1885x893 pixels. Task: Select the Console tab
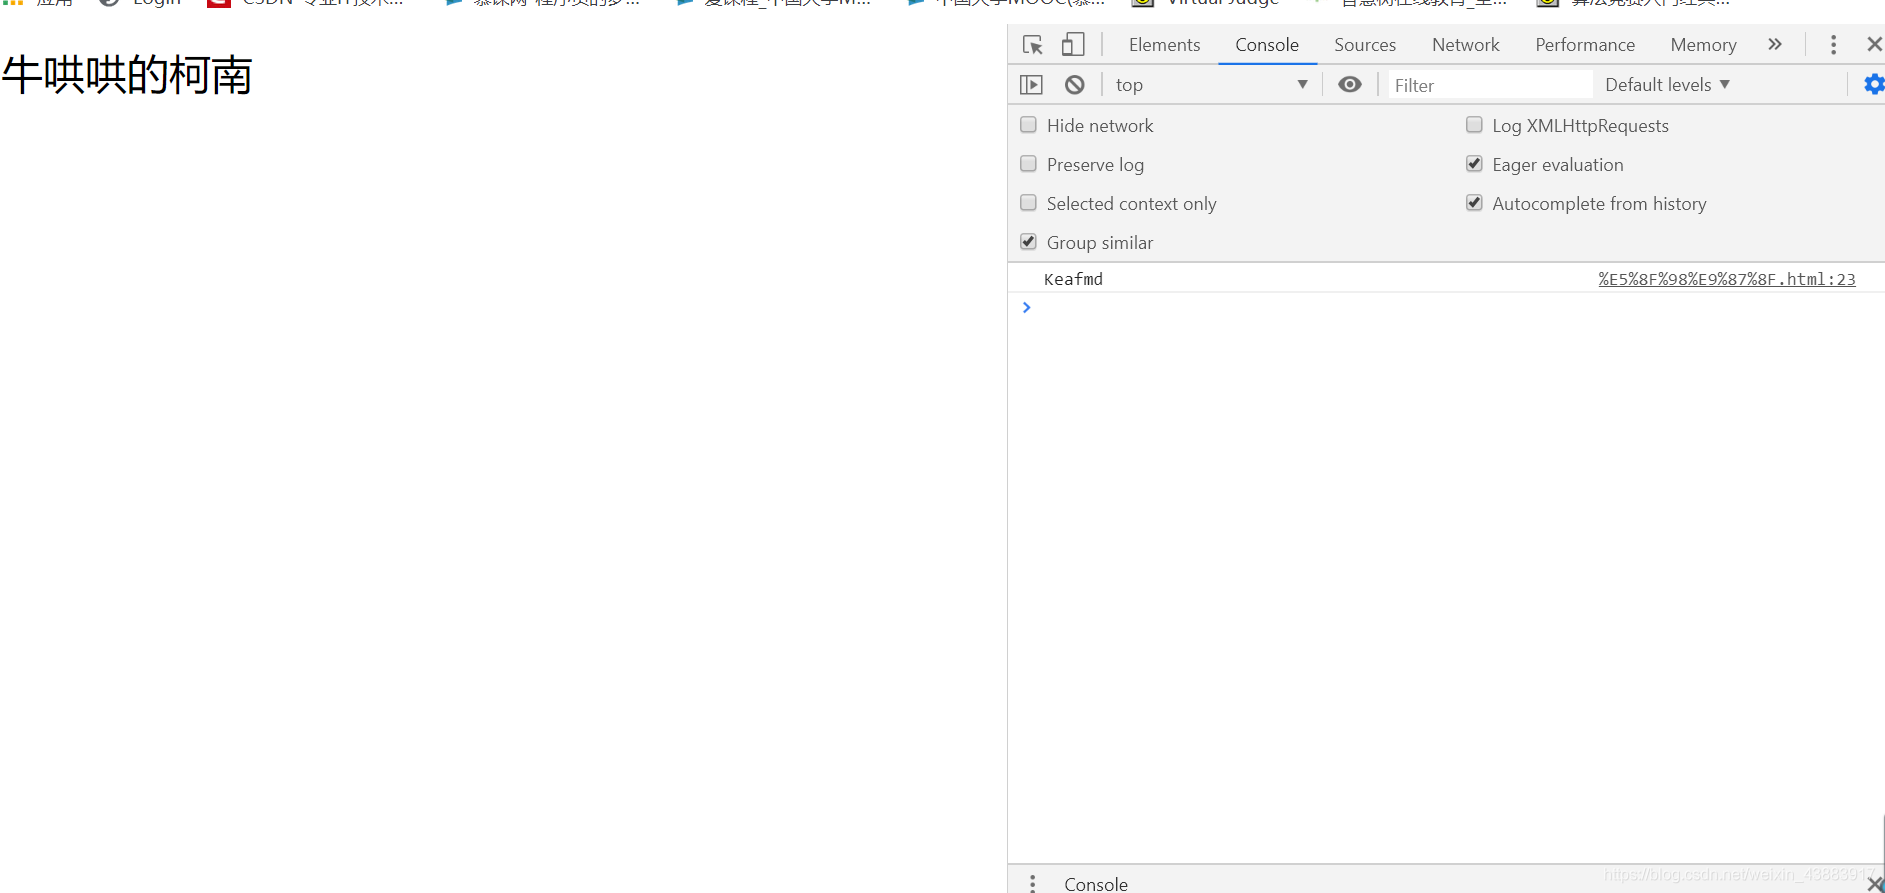coord(1267,45)
